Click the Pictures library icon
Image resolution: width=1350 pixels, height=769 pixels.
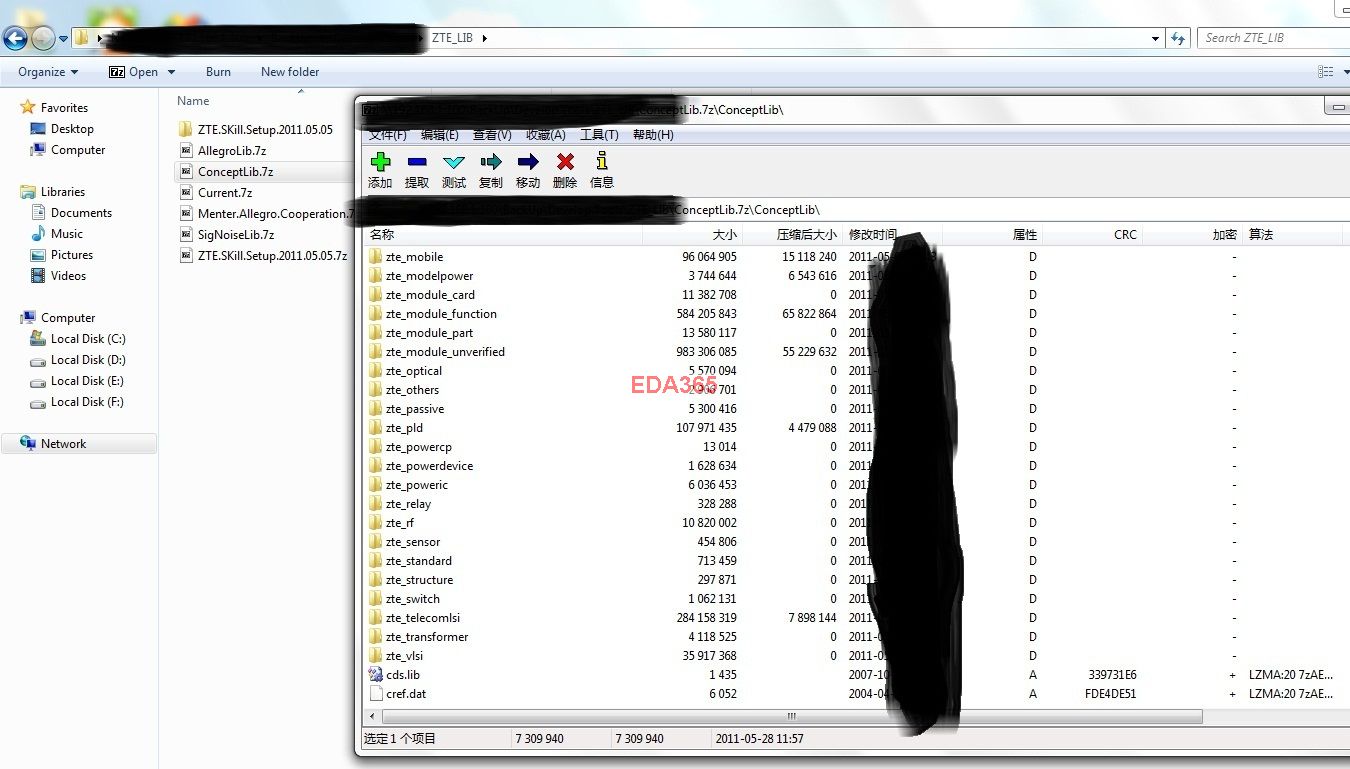click(38, 255)
